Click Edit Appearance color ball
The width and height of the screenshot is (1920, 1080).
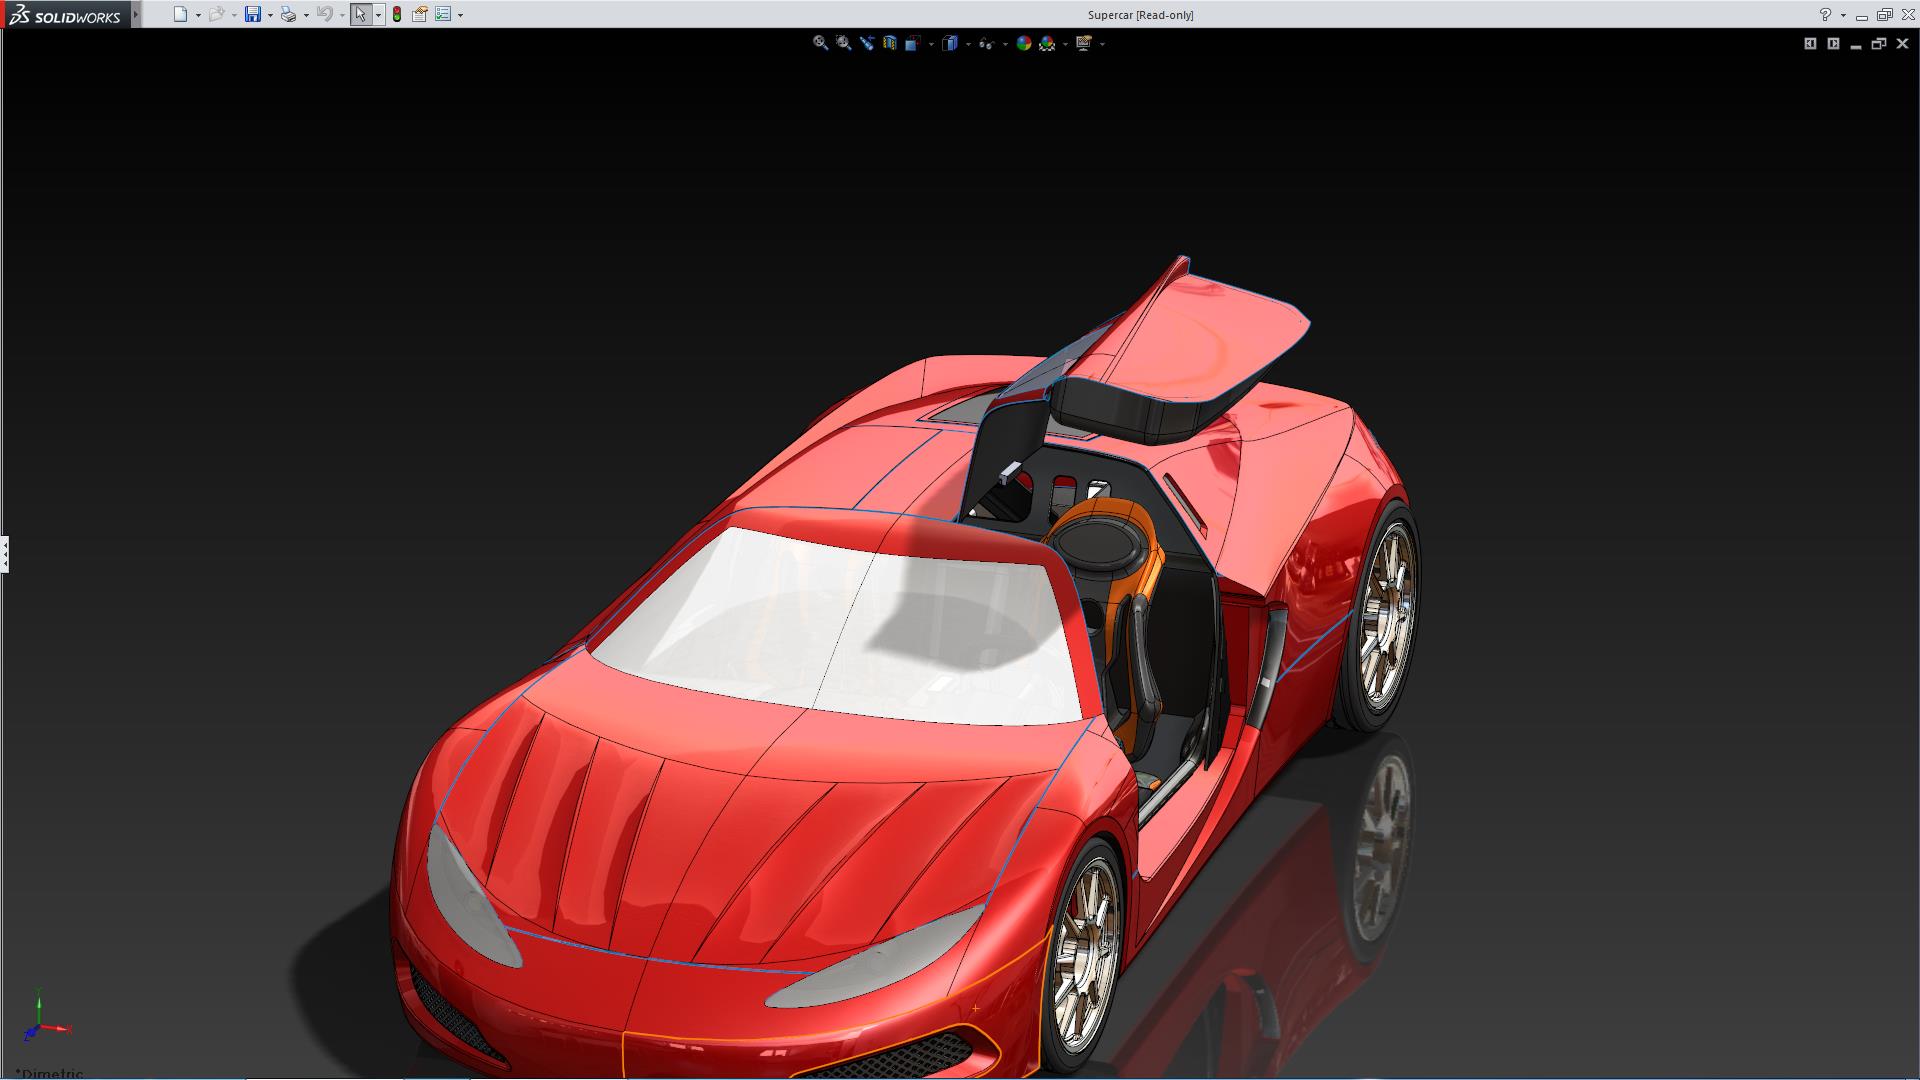[x=1023, y=43]
